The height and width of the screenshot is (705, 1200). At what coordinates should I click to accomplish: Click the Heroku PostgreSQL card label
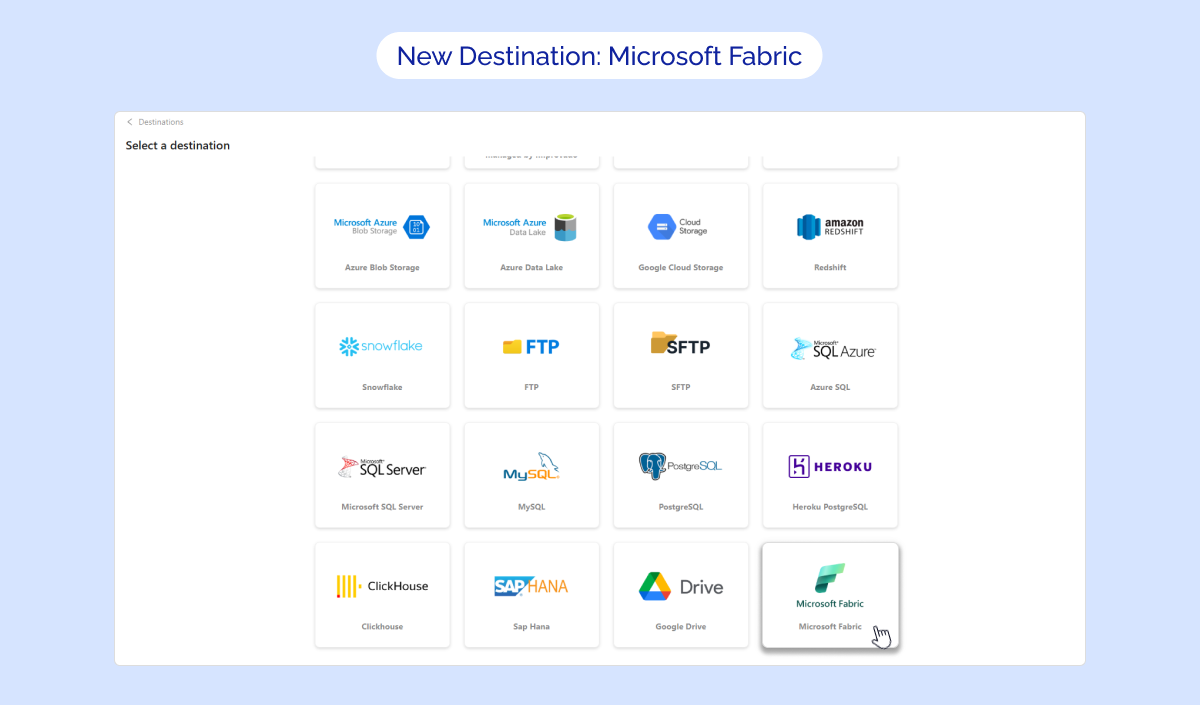tap(830, 507)
